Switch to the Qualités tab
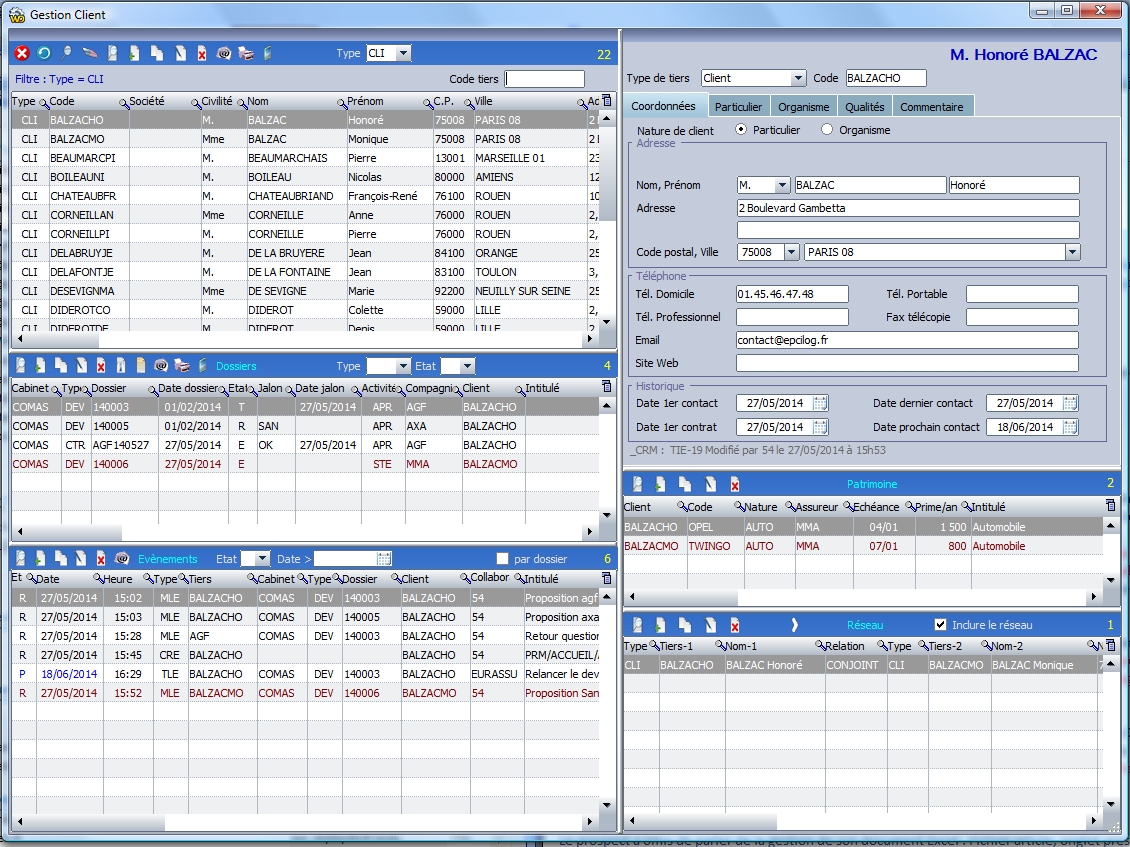Image resolution: width=1130 pixels, height=847 pixels. [x=865, y=107]
